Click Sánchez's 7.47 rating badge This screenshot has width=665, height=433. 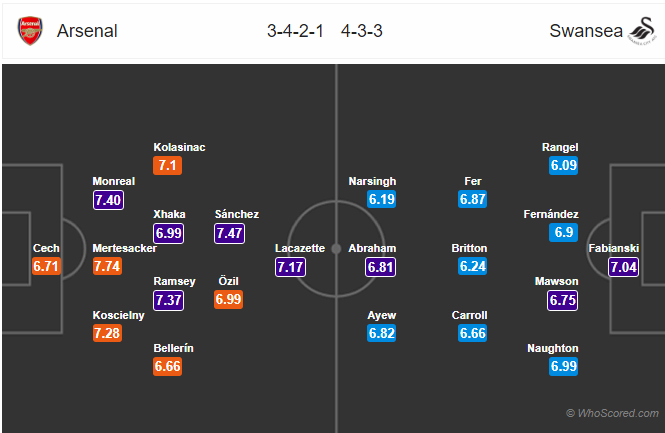point(230,232)
